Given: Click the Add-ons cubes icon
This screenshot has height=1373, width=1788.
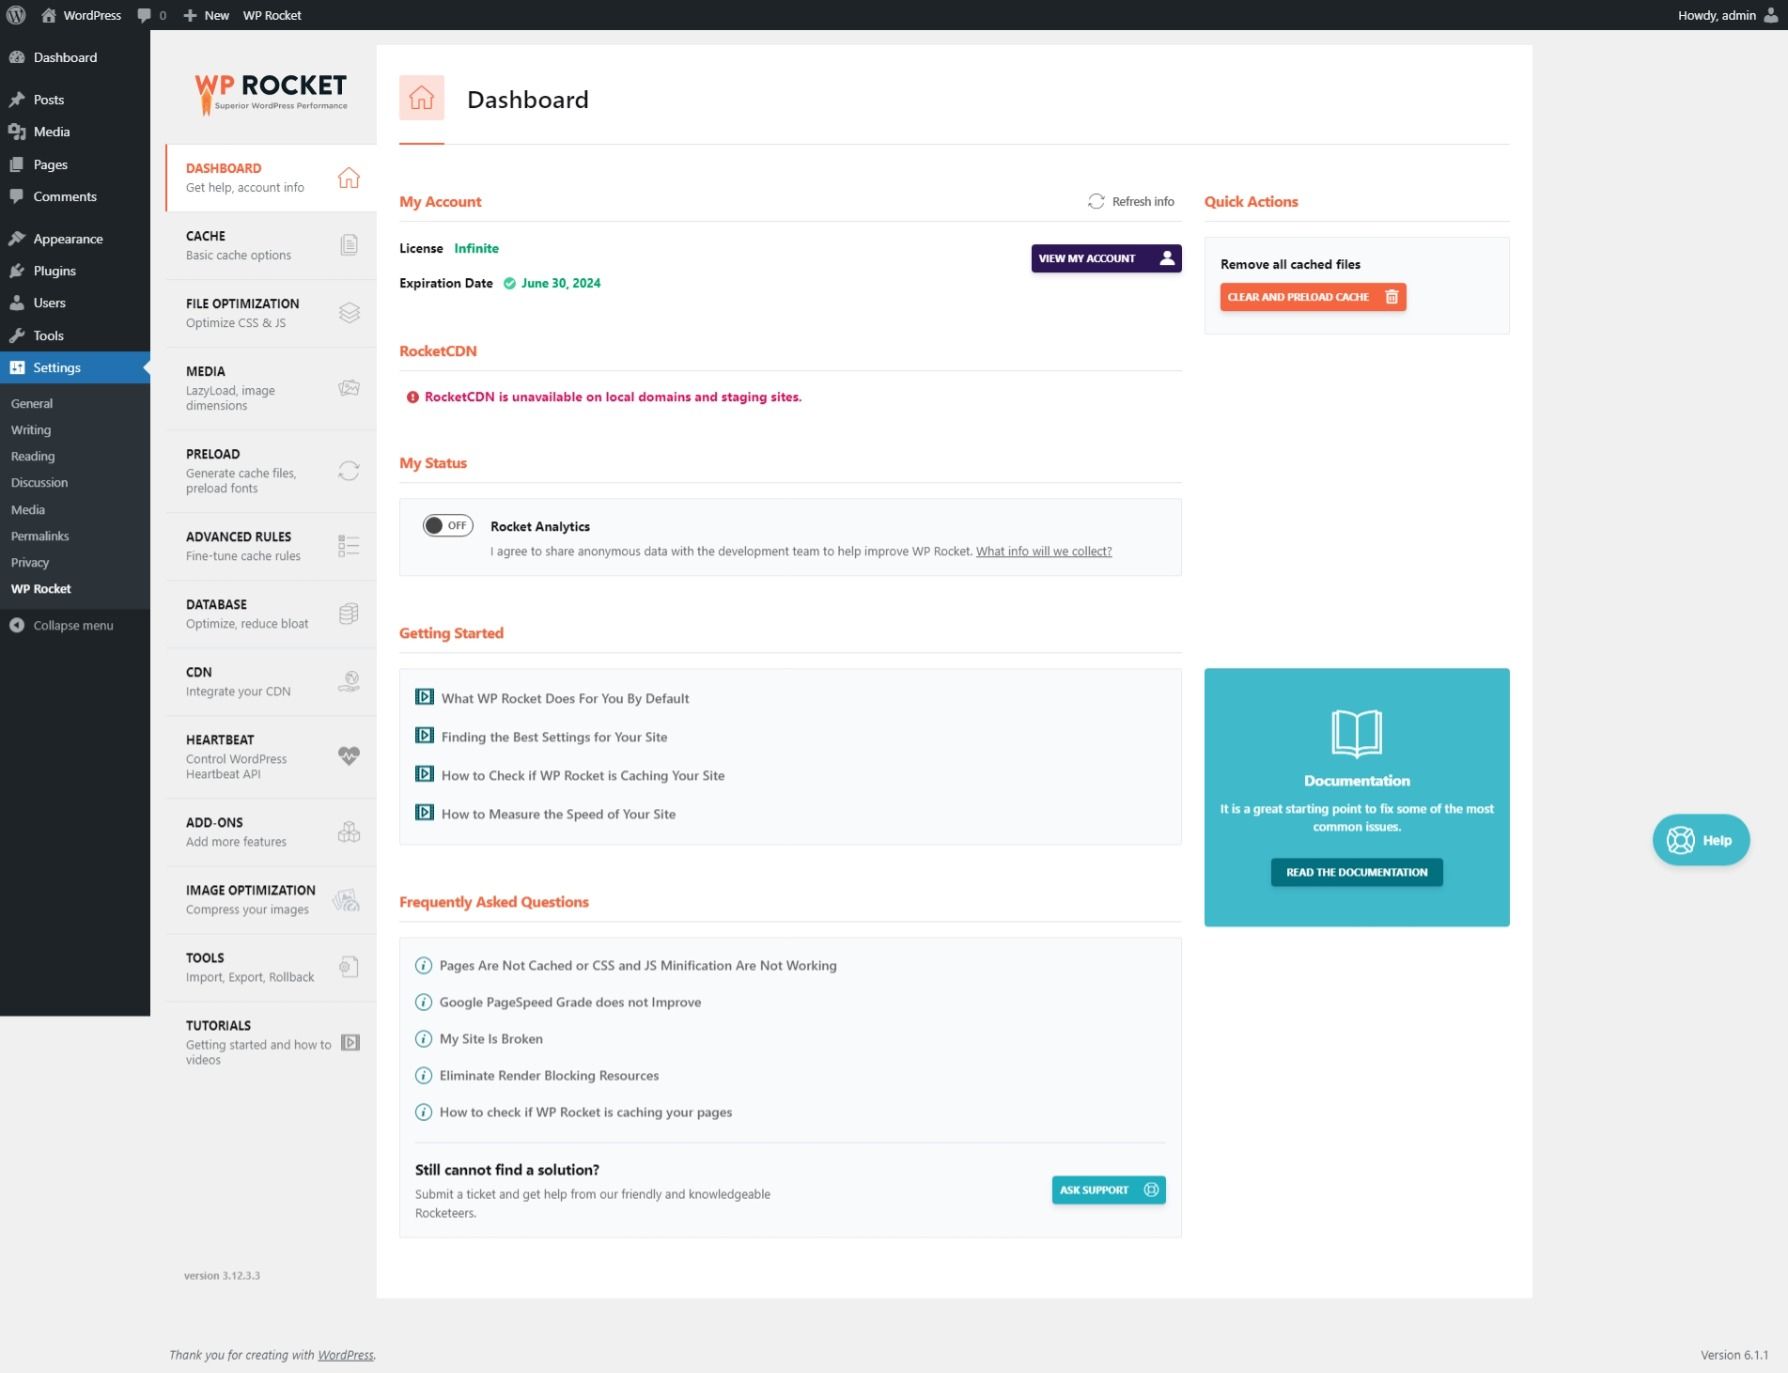Looking at the screenshot, I should tap(348, 832).
